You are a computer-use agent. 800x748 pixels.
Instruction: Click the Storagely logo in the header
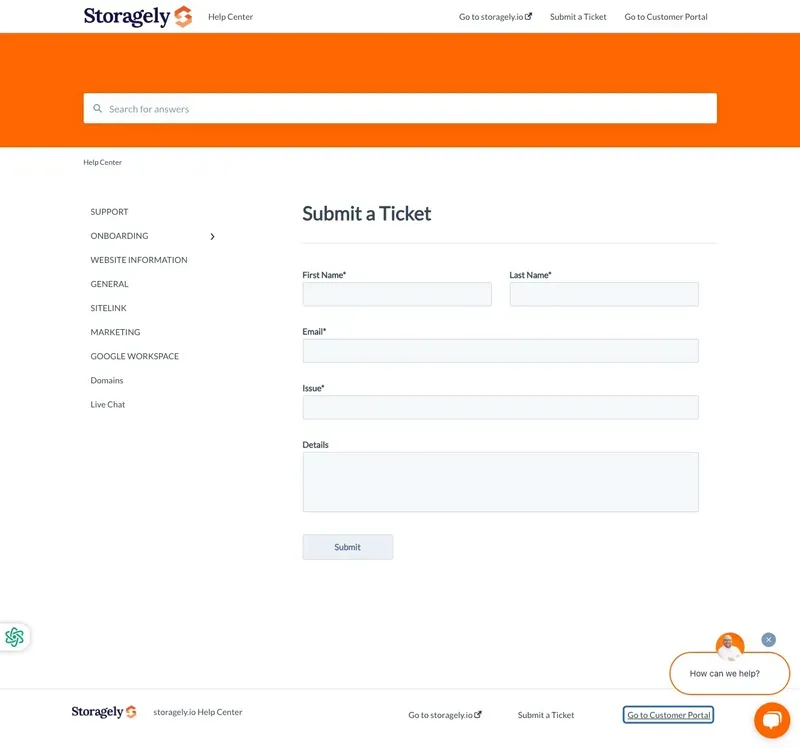tap(138, 16)
